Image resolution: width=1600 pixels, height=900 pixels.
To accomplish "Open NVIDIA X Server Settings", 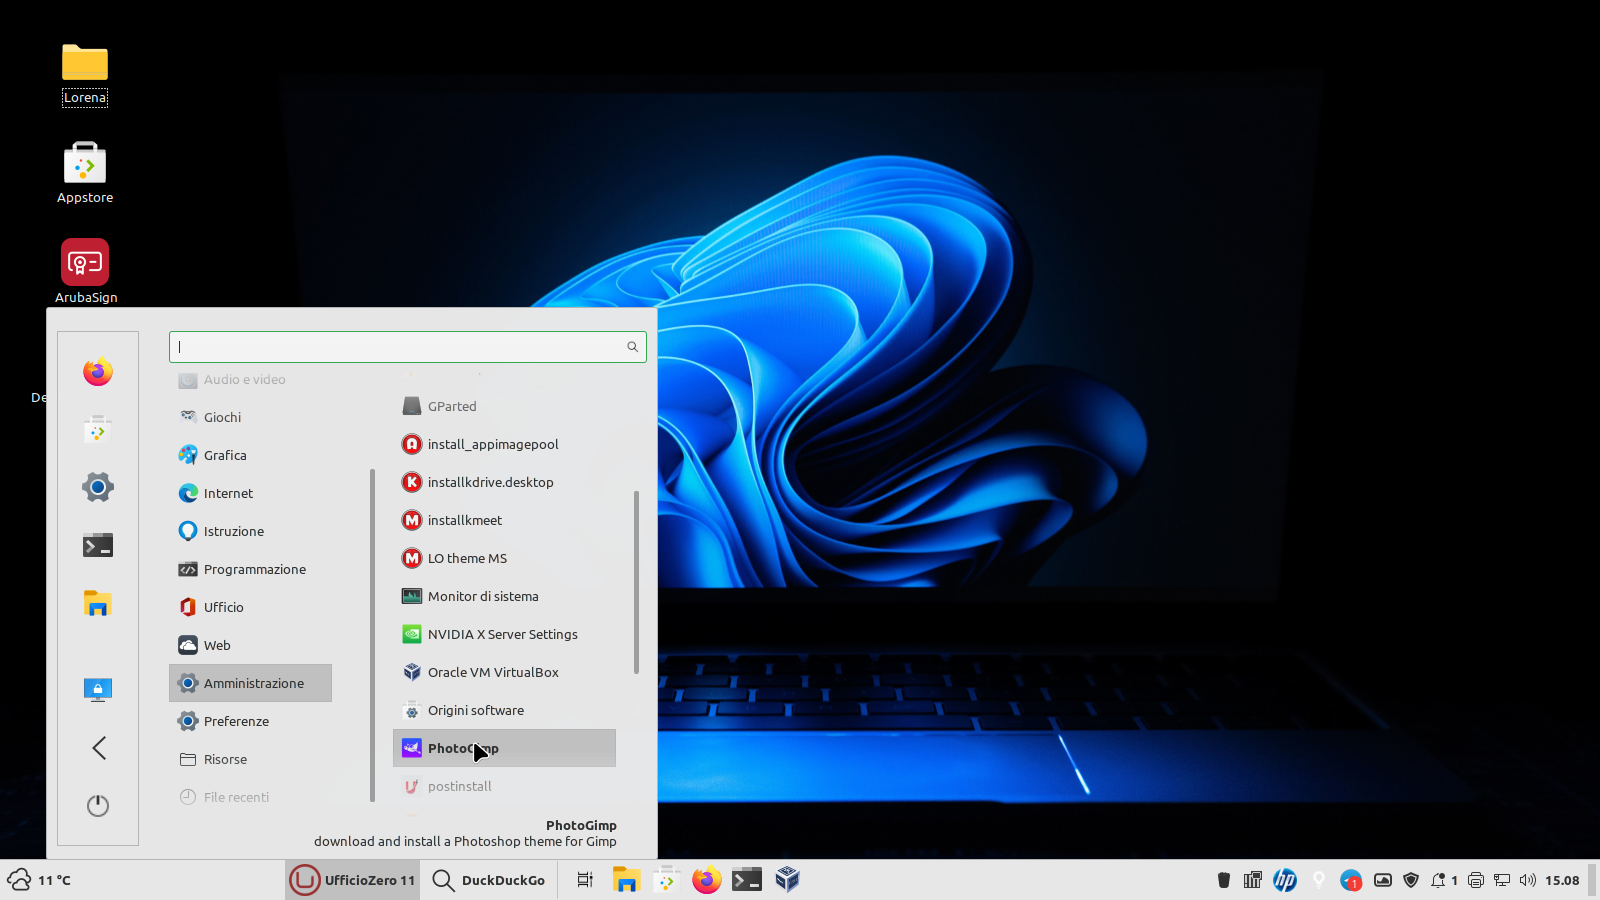I will point(504,634).
